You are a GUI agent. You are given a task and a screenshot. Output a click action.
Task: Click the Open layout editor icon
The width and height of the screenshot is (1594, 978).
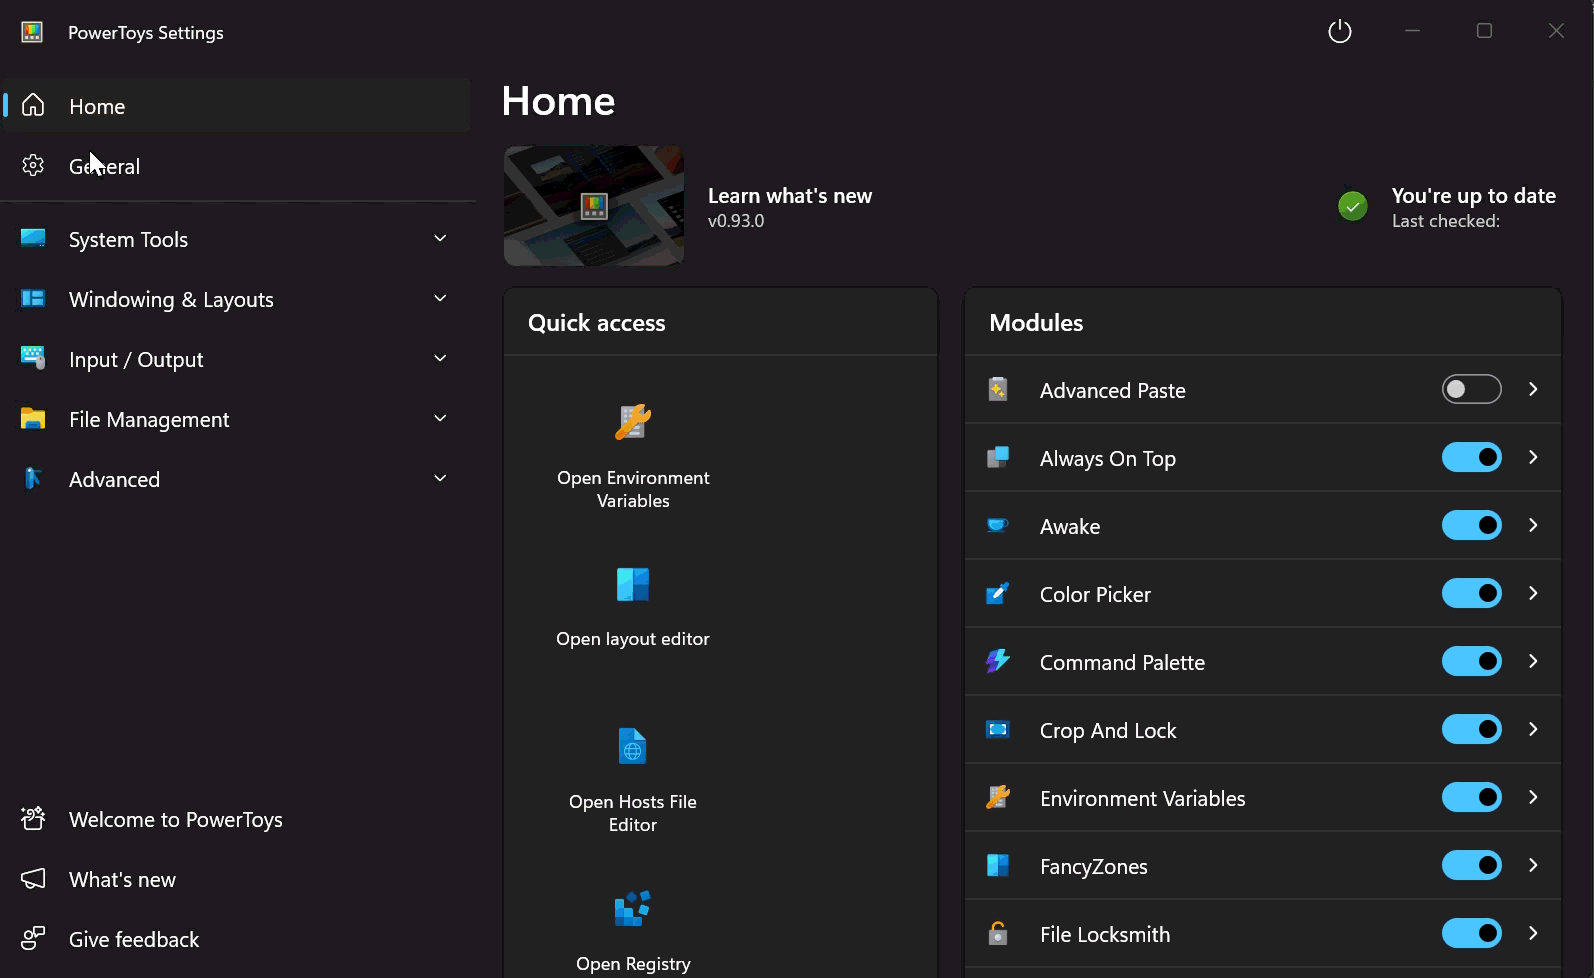[x=633, y=584]
